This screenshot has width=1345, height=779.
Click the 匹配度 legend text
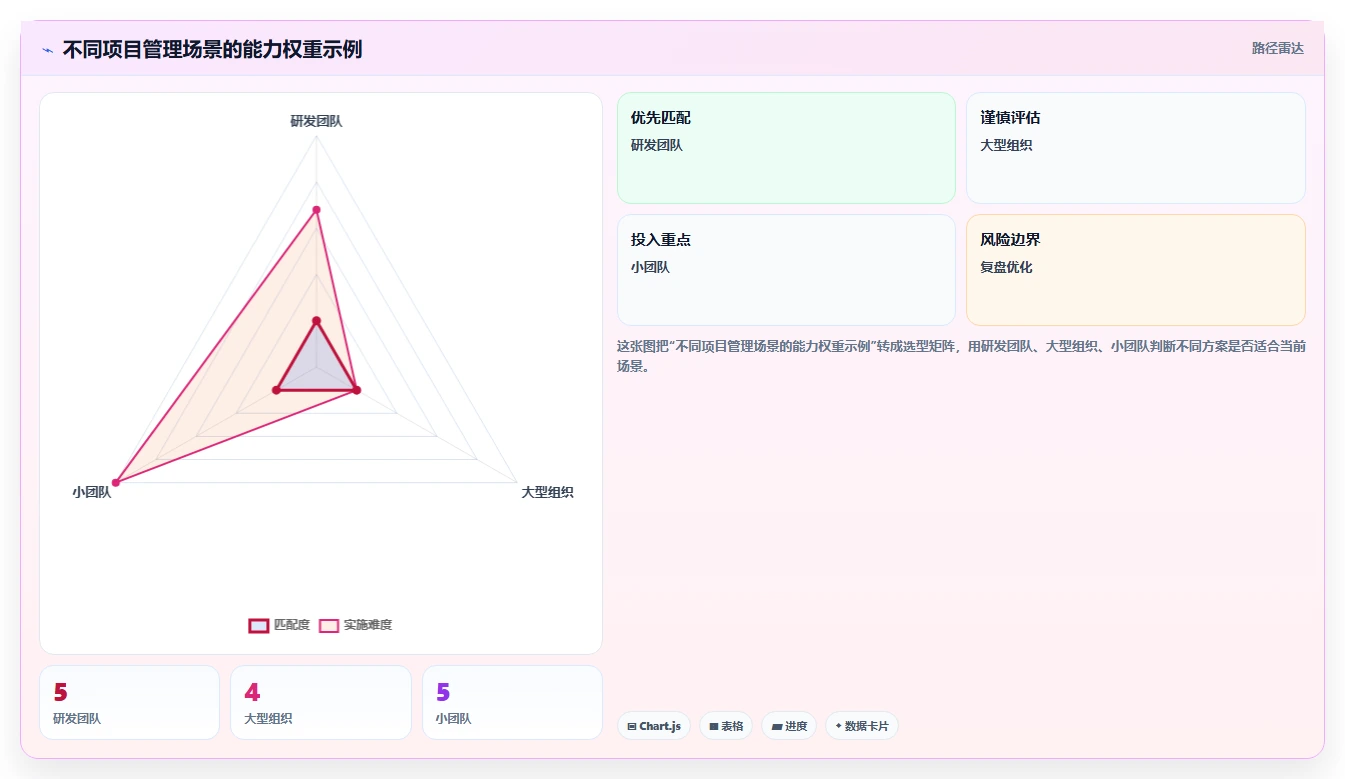coord(292,625)
